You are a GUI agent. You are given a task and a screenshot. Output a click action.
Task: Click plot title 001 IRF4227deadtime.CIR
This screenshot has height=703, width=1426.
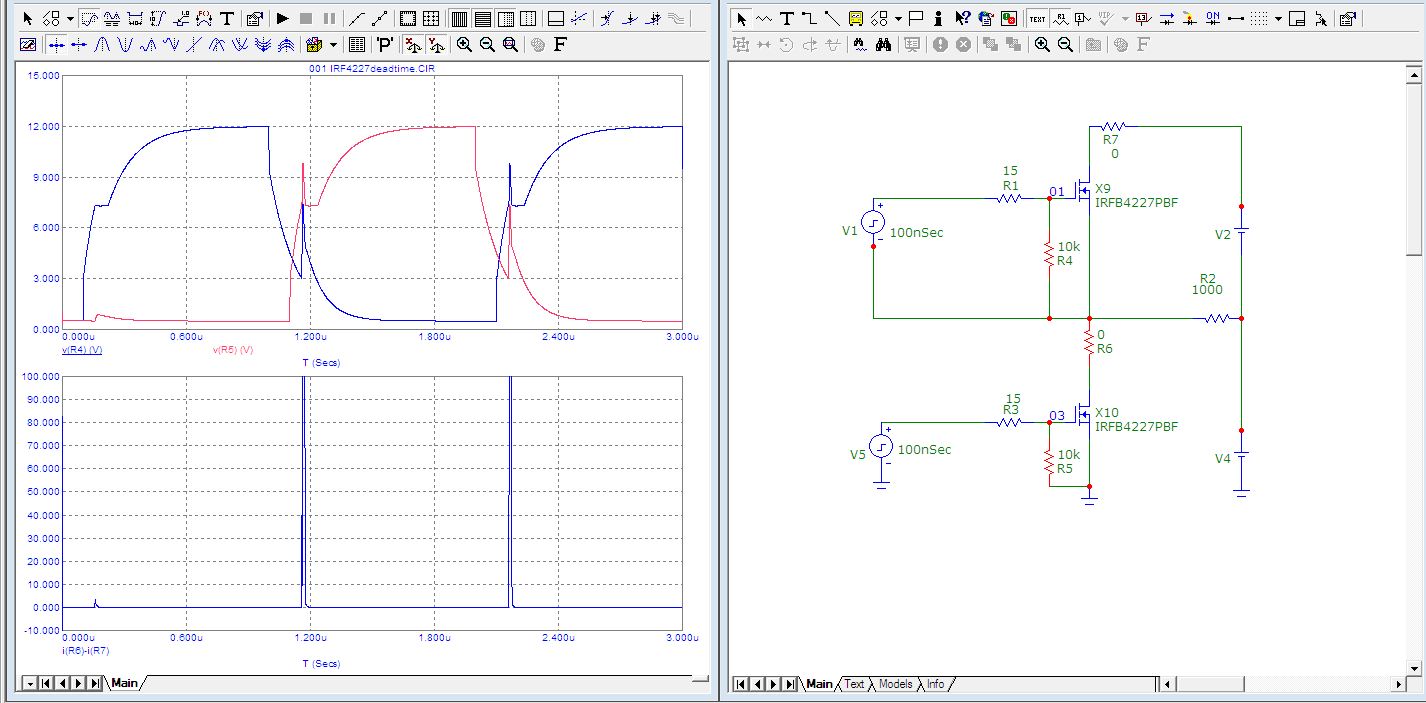(374, 68)
